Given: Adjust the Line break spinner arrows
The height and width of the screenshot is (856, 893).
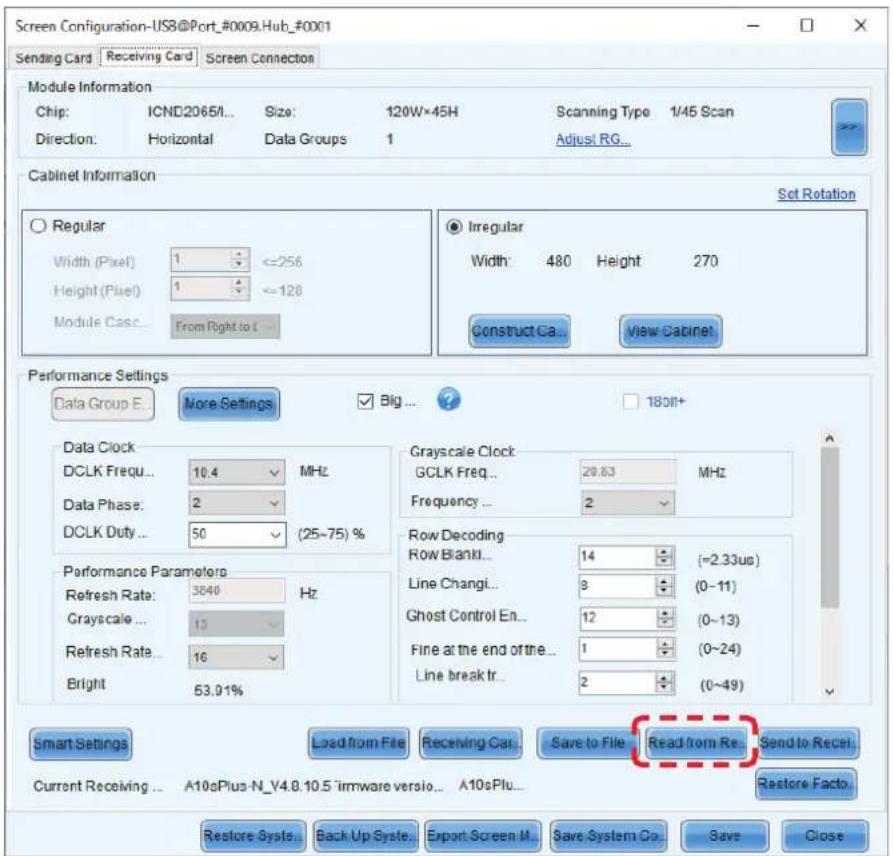Looking at the screenshot, I should (665, 682).
